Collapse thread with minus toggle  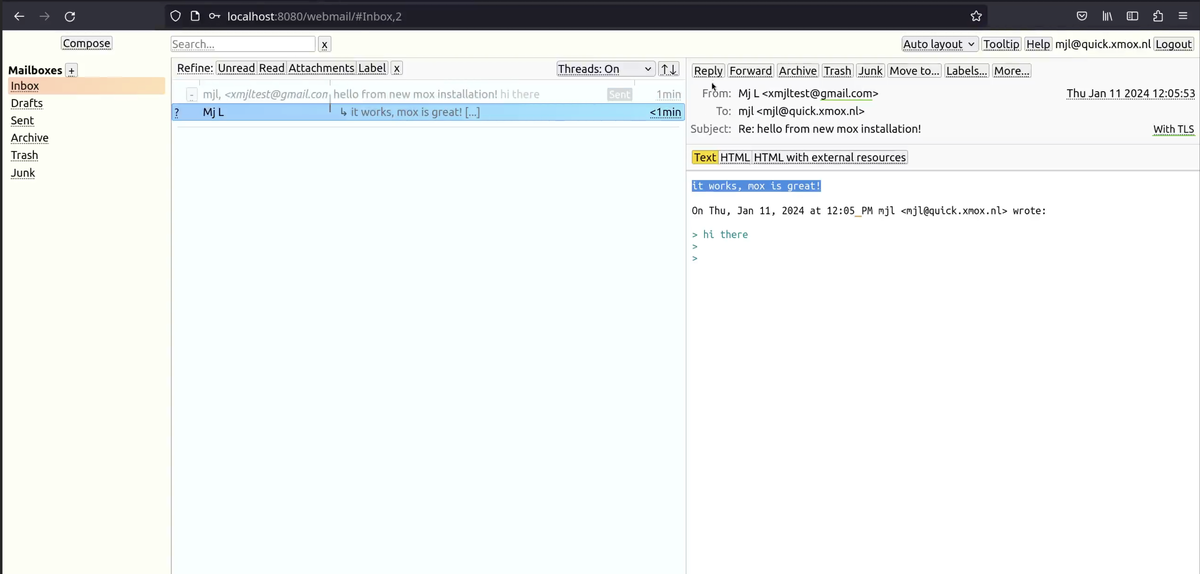coord(191,94)
